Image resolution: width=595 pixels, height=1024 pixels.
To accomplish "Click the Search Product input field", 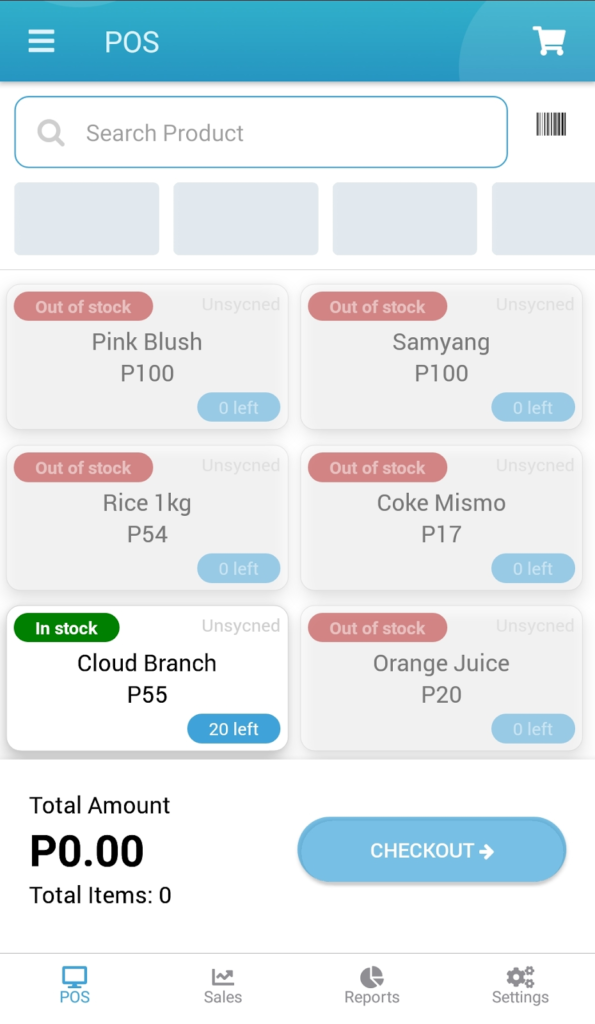I will tap(260, 132).
